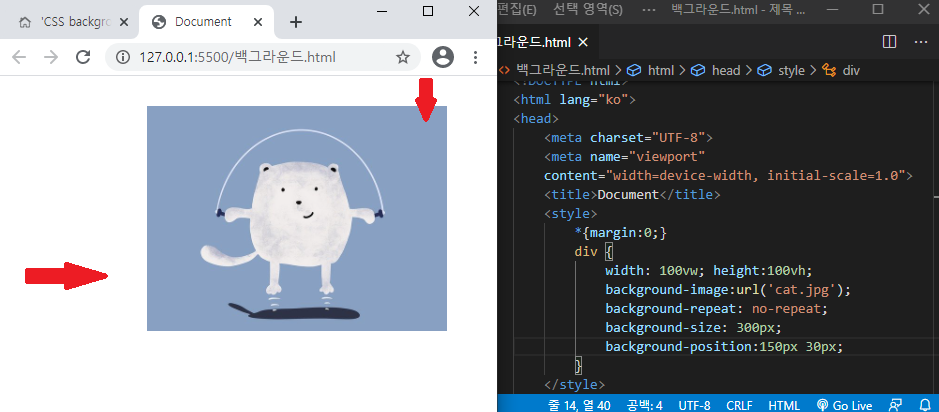
Task: Open a new Chrome tab with plus
Action: coord(296,22)
